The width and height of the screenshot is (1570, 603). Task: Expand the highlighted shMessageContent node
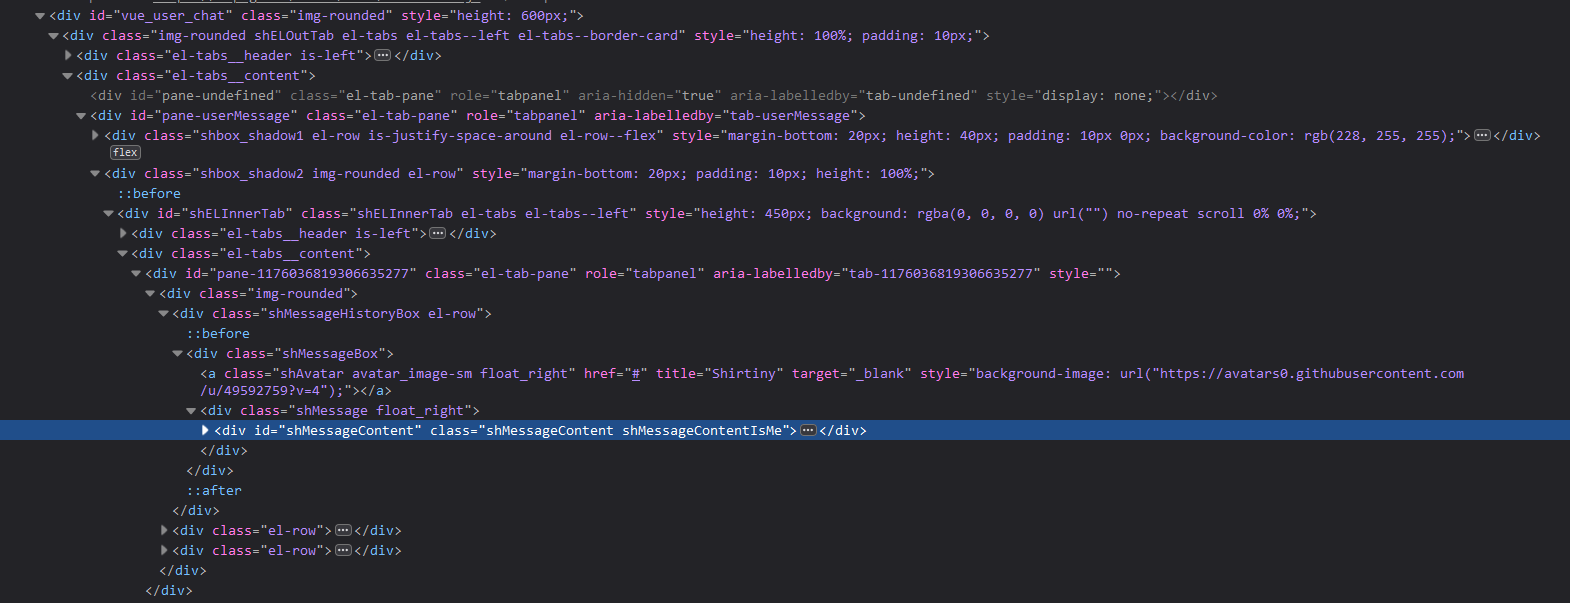pos(206,431)
